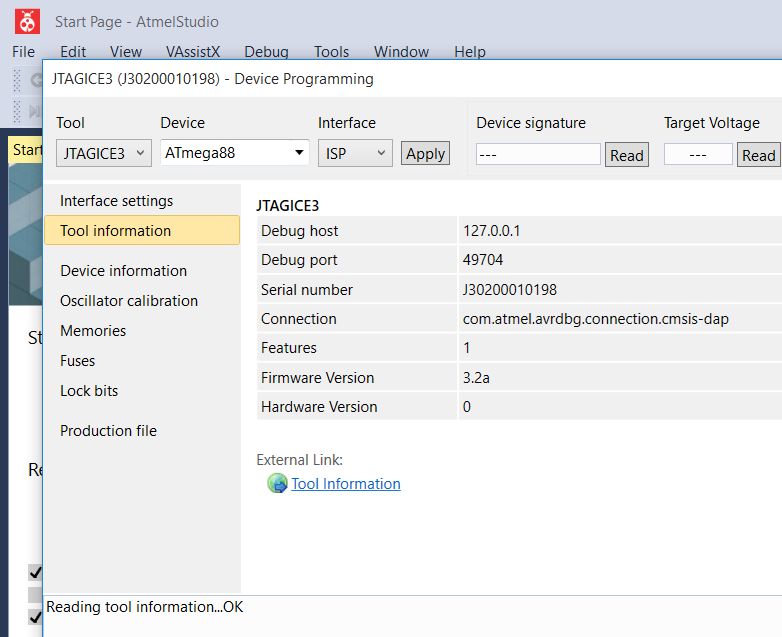Open the Edit menu
This screenshot has width=782, height=637.
tap(73, 51)
